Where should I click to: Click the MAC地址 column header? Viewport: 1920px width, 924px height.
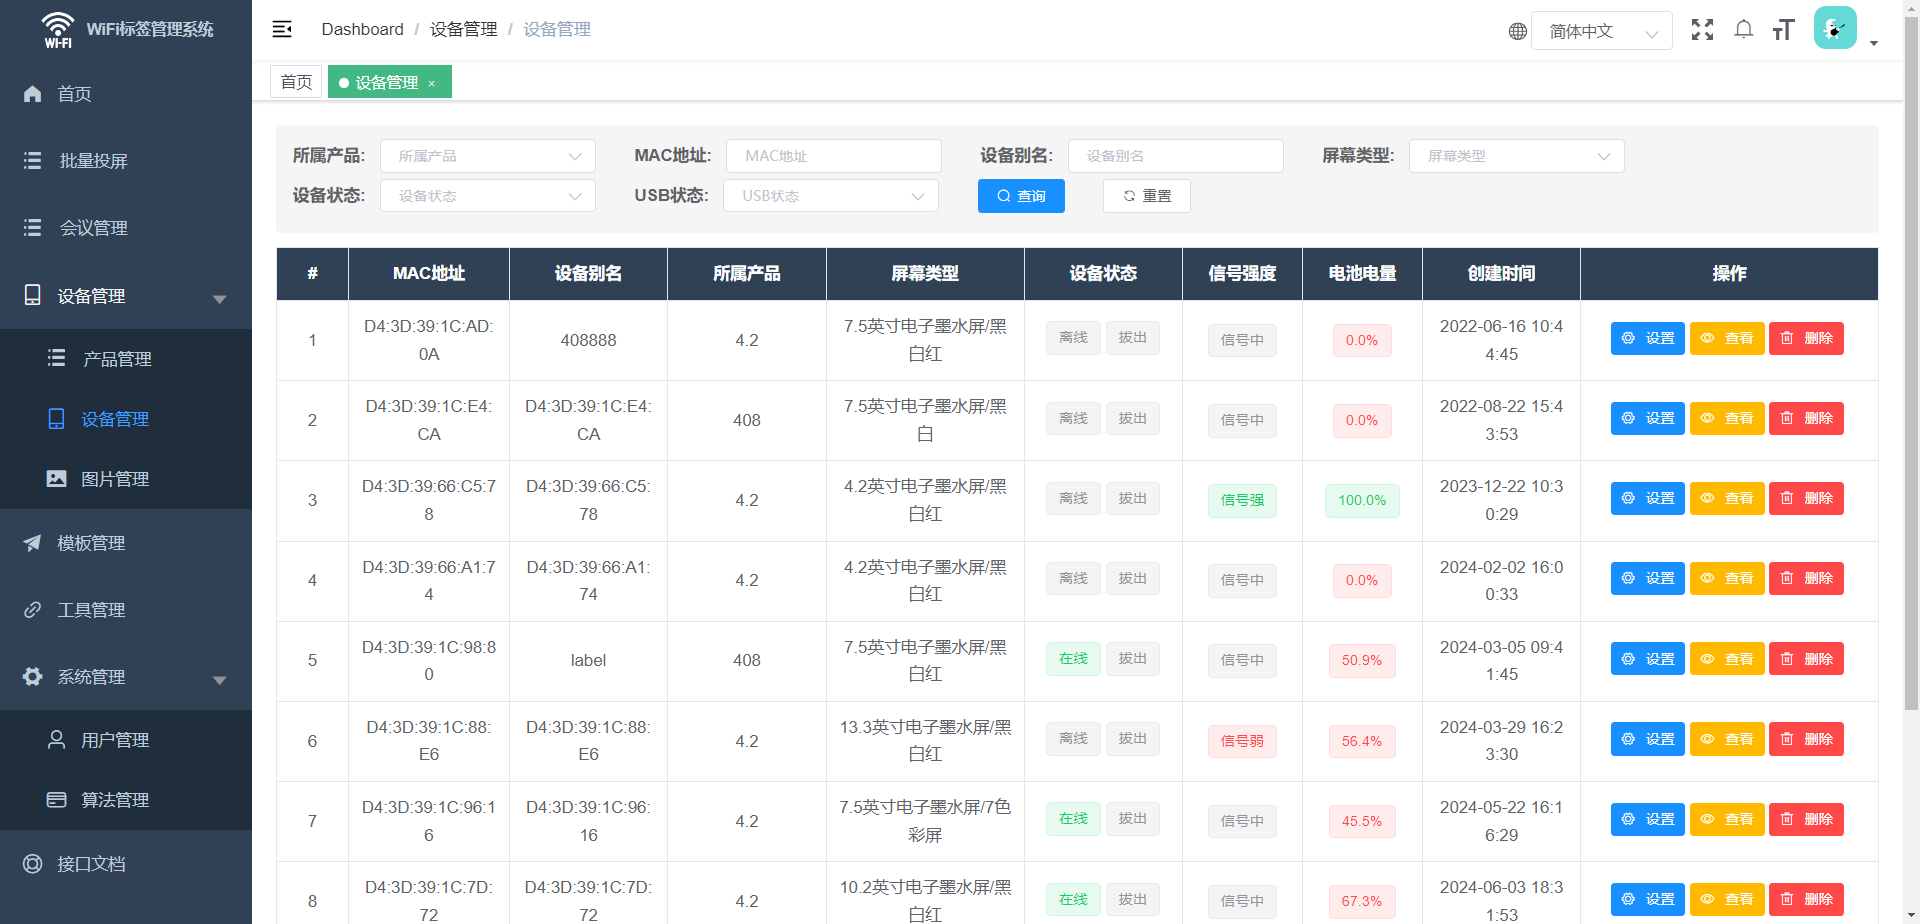point(429,274)
